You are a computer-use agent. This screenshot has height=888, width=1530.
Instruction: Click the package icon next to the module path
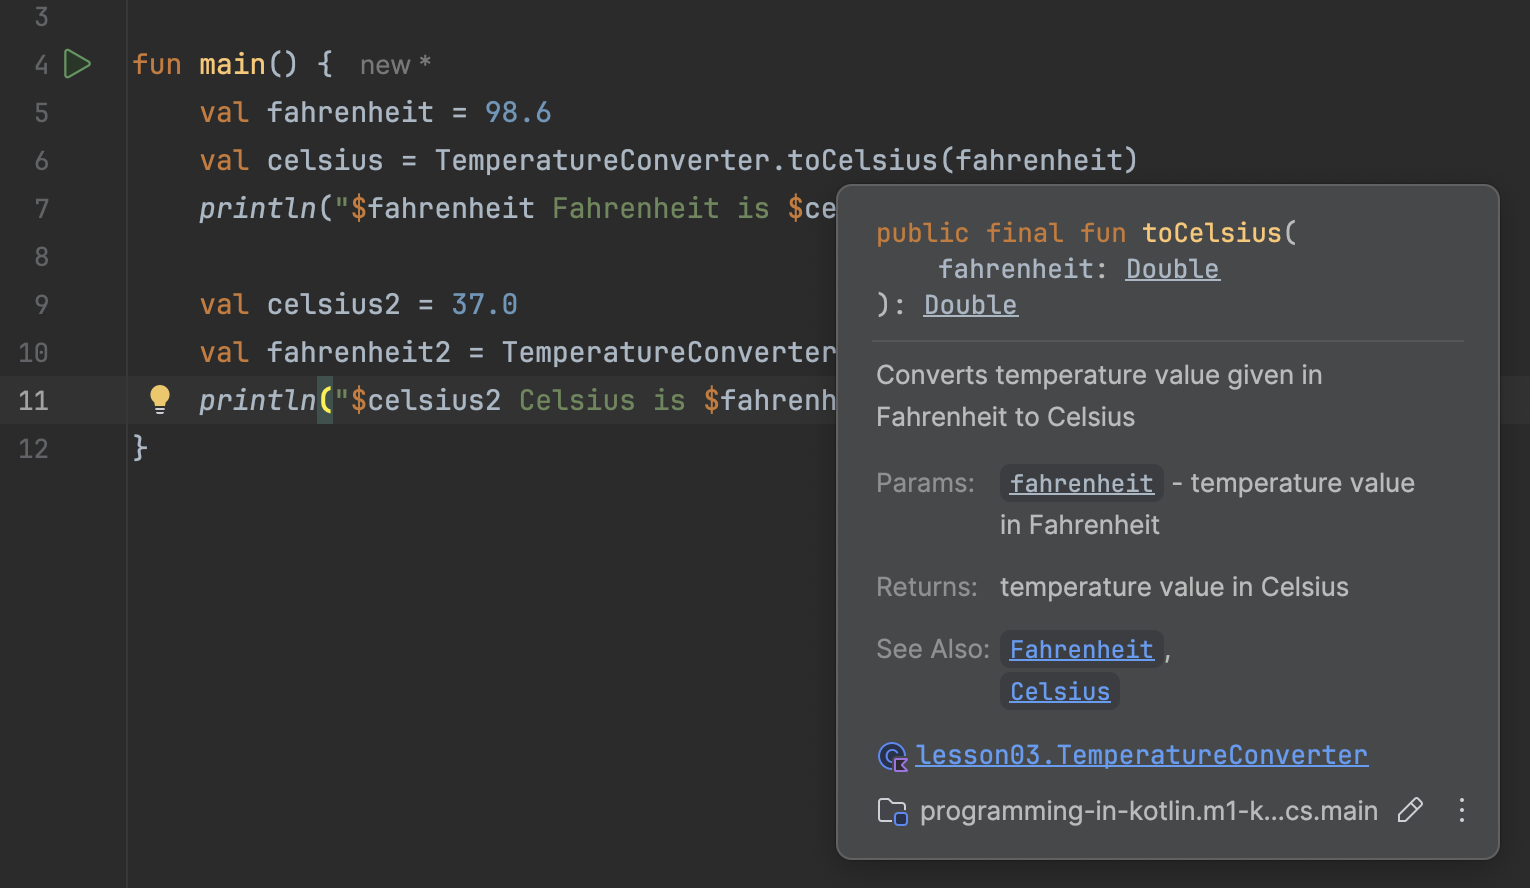891,811
